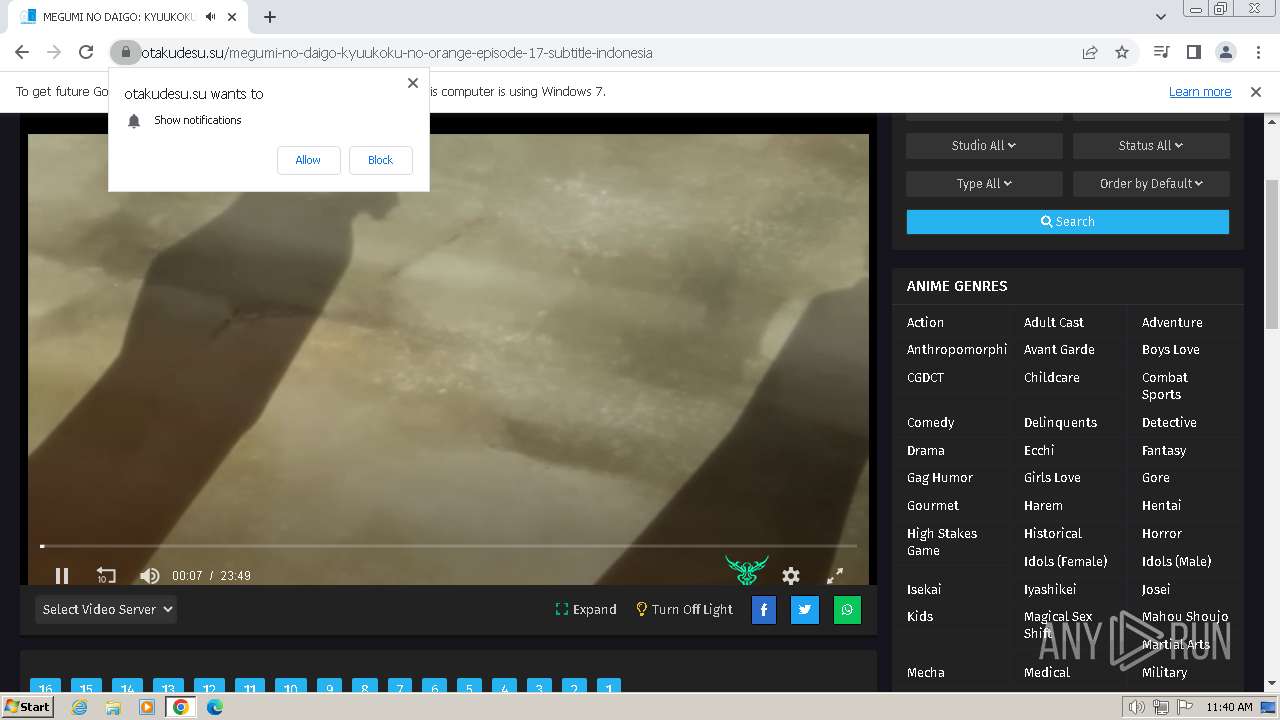This screenshot has width=1280, height=720.
Task: Open the Studio All dropdown
Action: (984, 145)
